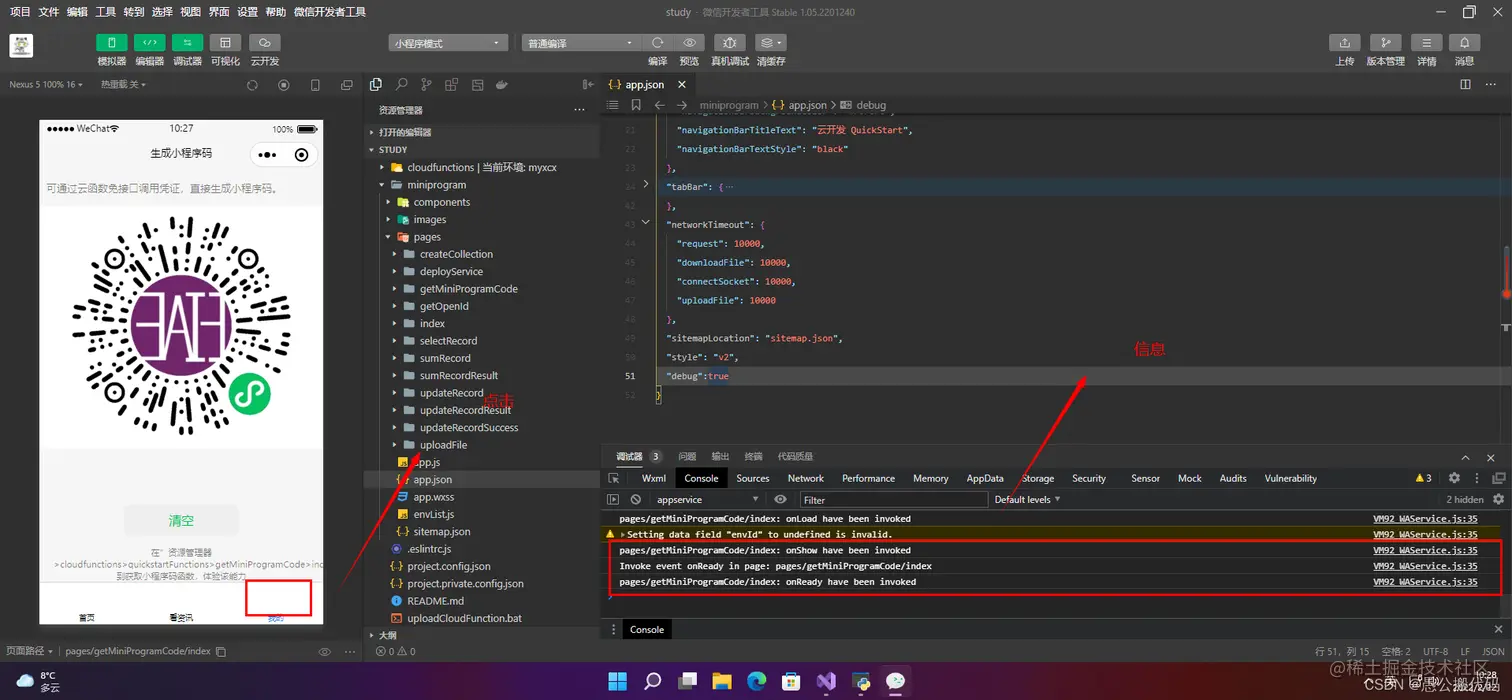Click the 预览 preview eye icon
Image resolution: width=1512 pixels, height=700 pixels.
pos(689,43)
